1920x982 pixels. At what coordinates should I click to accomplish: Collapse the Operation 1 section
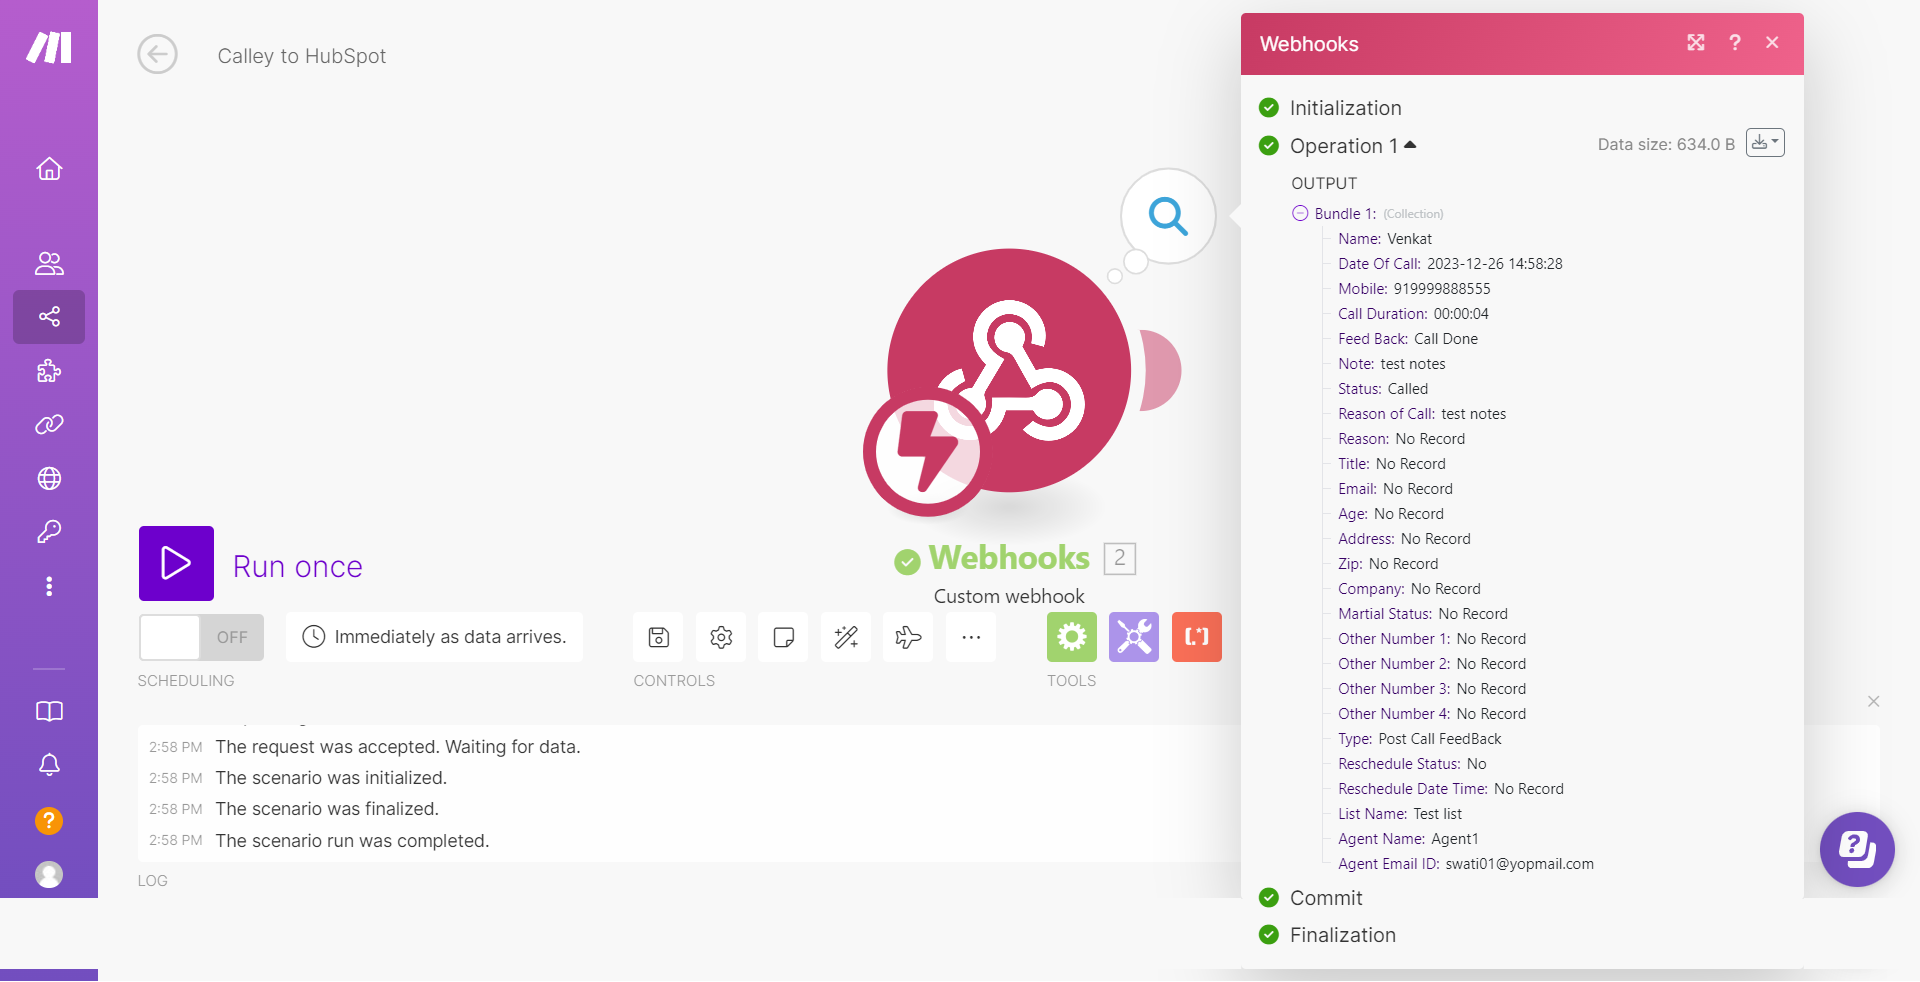[1353, 146]
